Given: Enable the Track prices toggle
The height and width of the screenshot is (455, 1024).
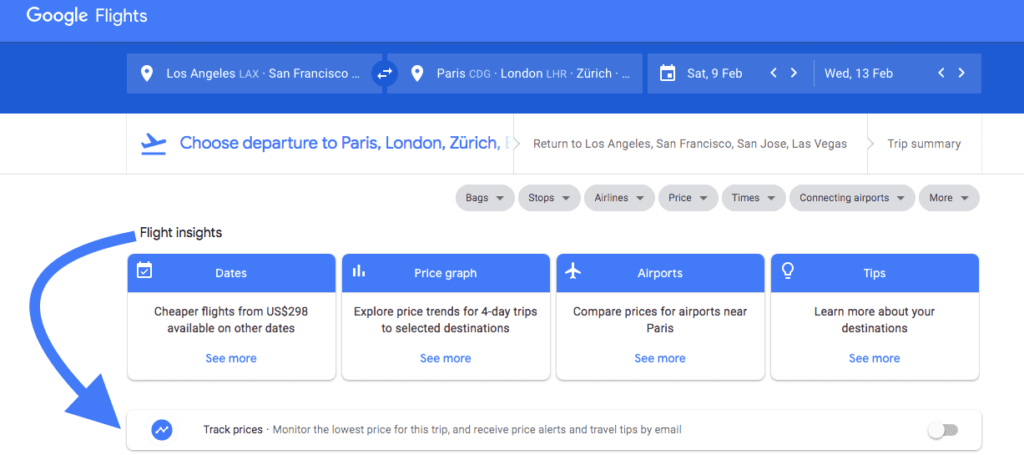Looking at the screenshot, I should point(942,430).
